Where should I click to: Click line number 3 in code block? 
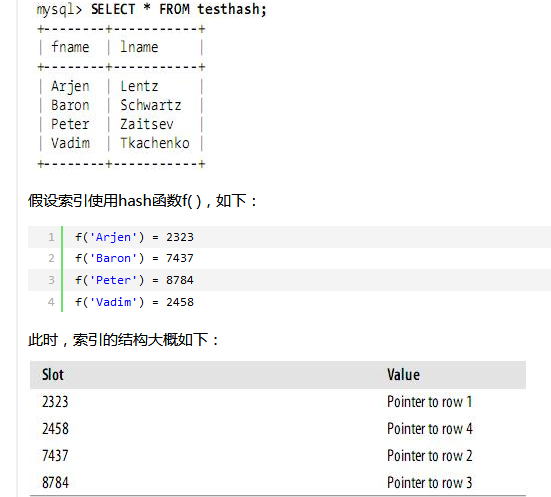[x=51, y=280]
